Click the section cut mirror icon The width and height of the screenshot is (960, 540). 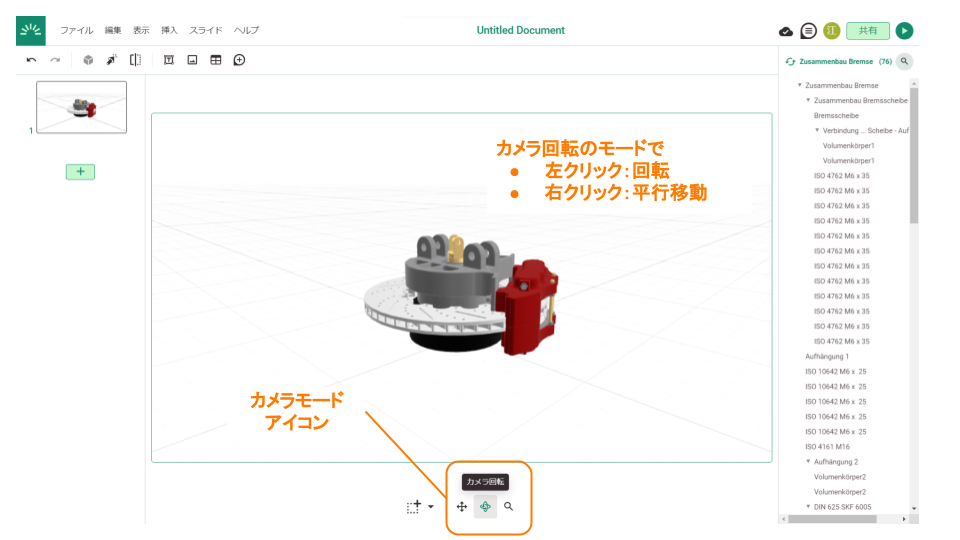click(x=135, y=60)
